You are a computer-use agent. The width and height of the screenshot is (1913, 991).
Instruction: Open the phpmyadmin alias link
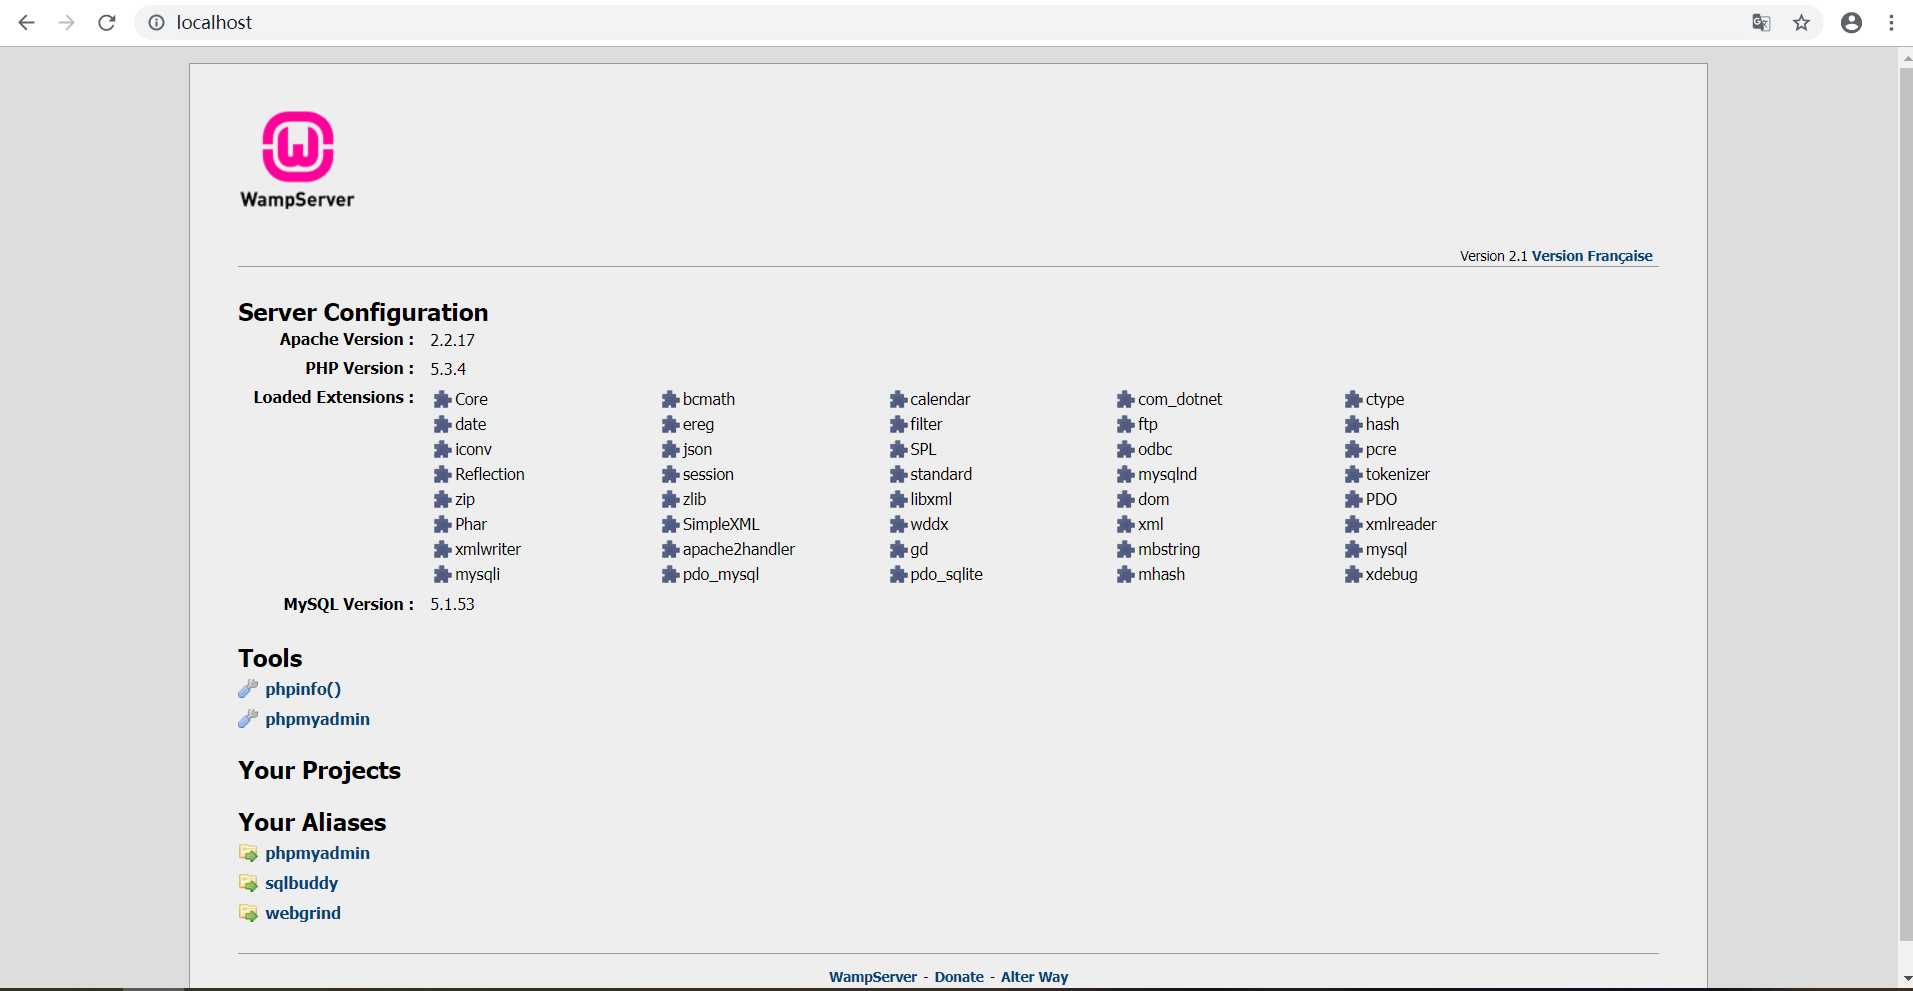pos(317,853)
